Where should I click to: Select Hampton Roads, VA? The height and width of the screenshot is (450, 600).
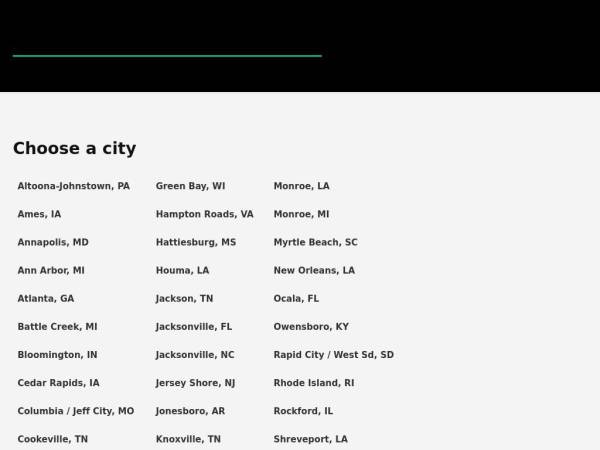tap(204, 214)
